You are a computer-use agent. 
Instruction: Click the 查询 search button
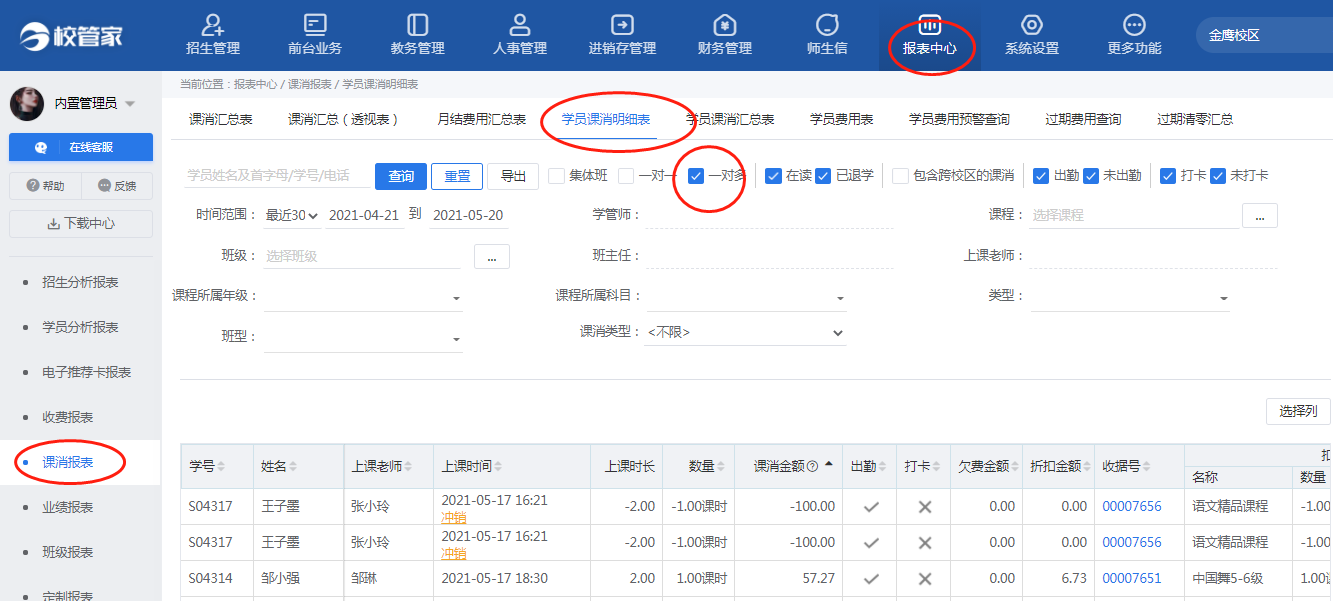point(401,176)
